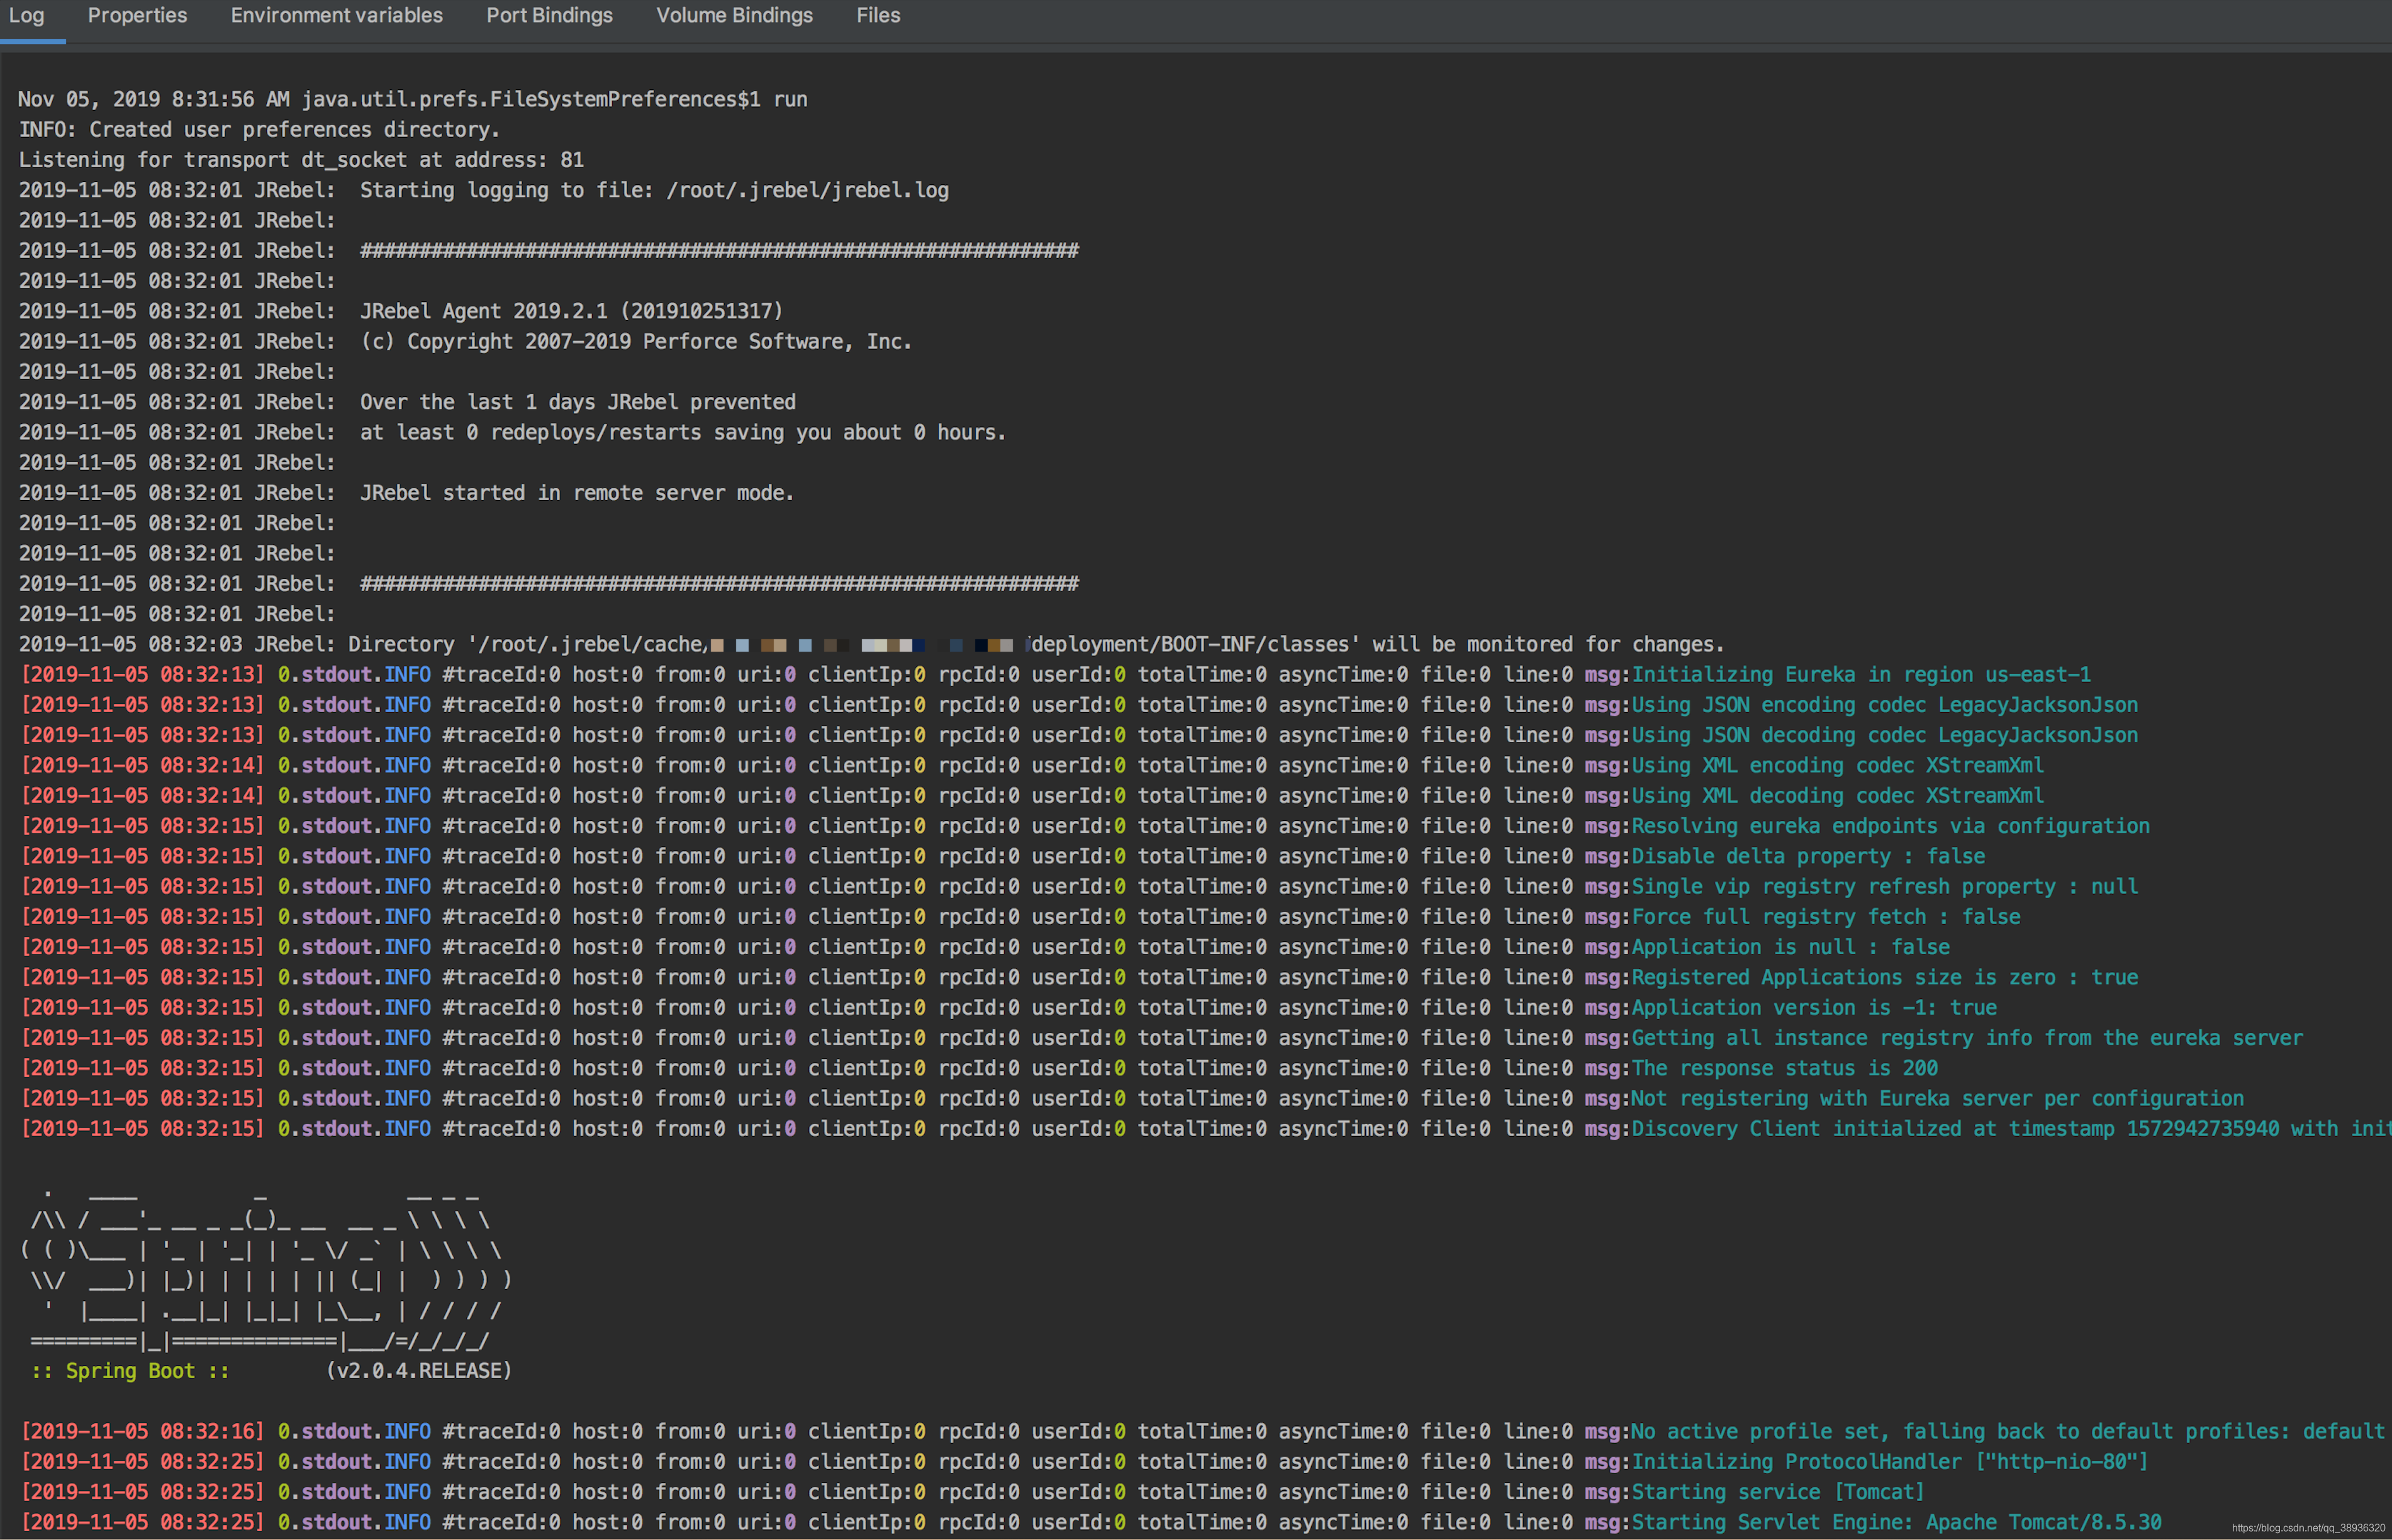Click 'Not registering with Eureka server' message
The image size is (2392, 1540).
1938,1099
